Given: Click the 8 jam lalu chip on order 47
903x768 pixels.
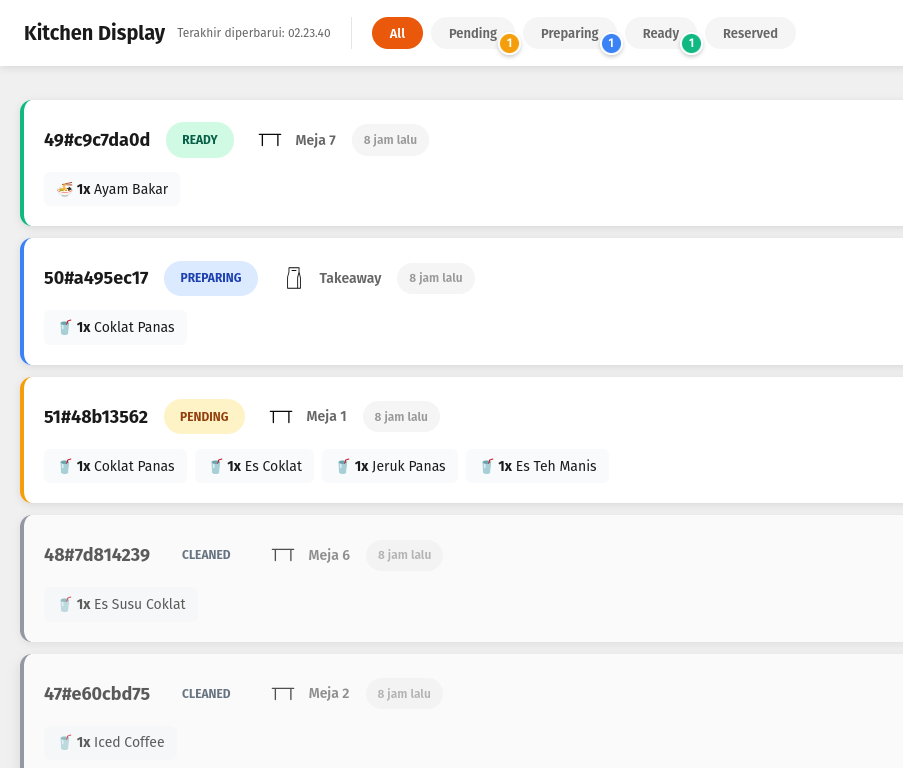Looking at the screenshot, I should point(404,694).
